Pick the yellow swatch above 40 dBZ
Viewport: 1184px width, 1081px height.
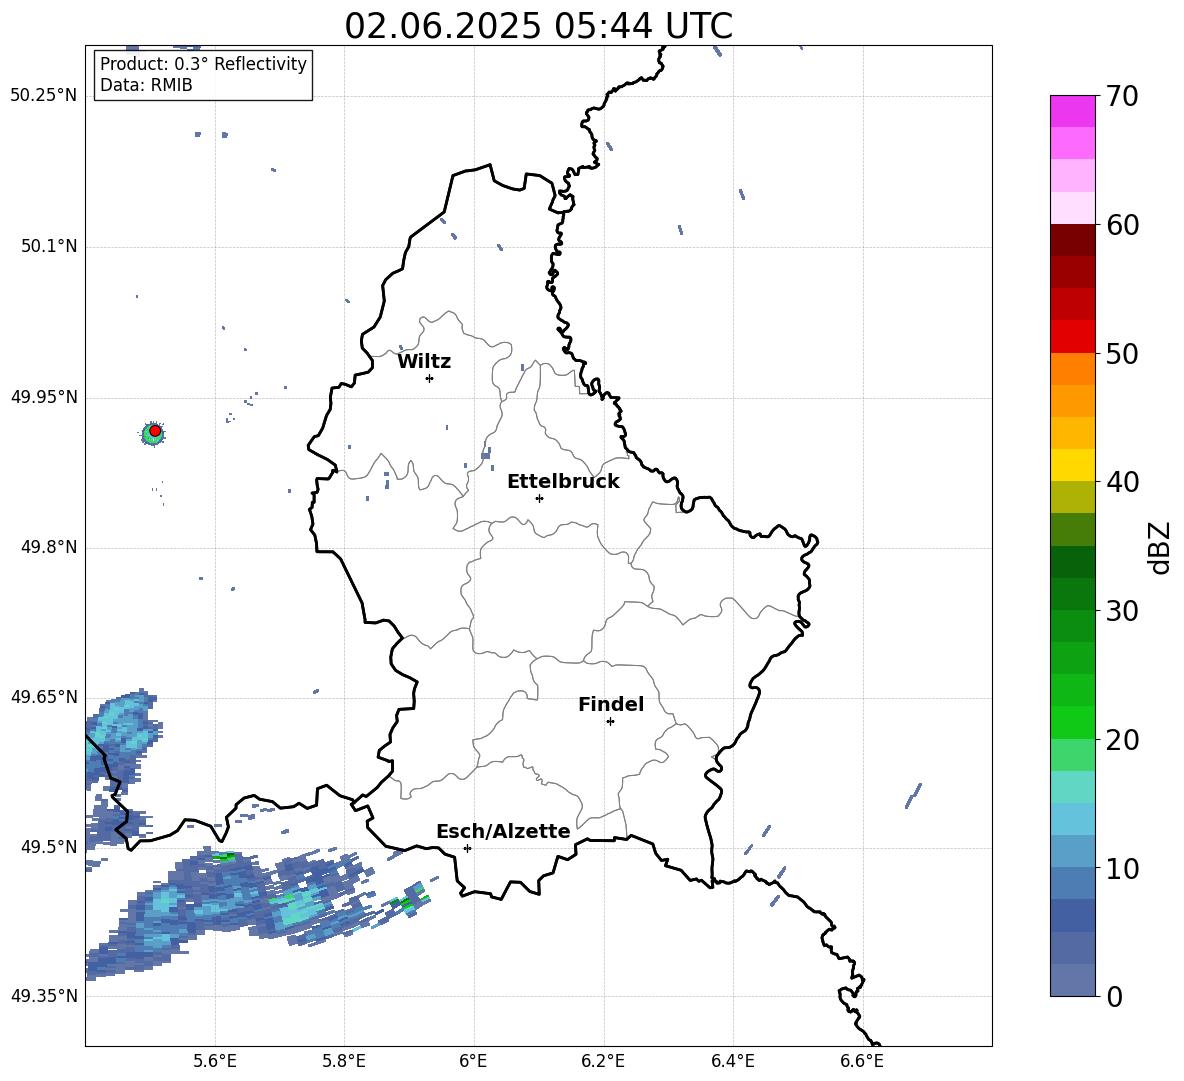(1073, 465)
